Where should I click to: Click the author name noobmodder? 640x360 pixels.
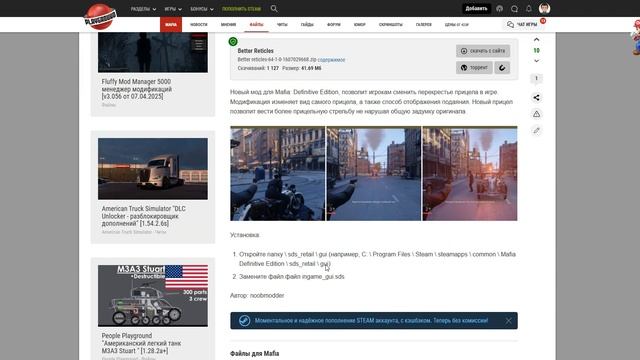coord(267,296)
